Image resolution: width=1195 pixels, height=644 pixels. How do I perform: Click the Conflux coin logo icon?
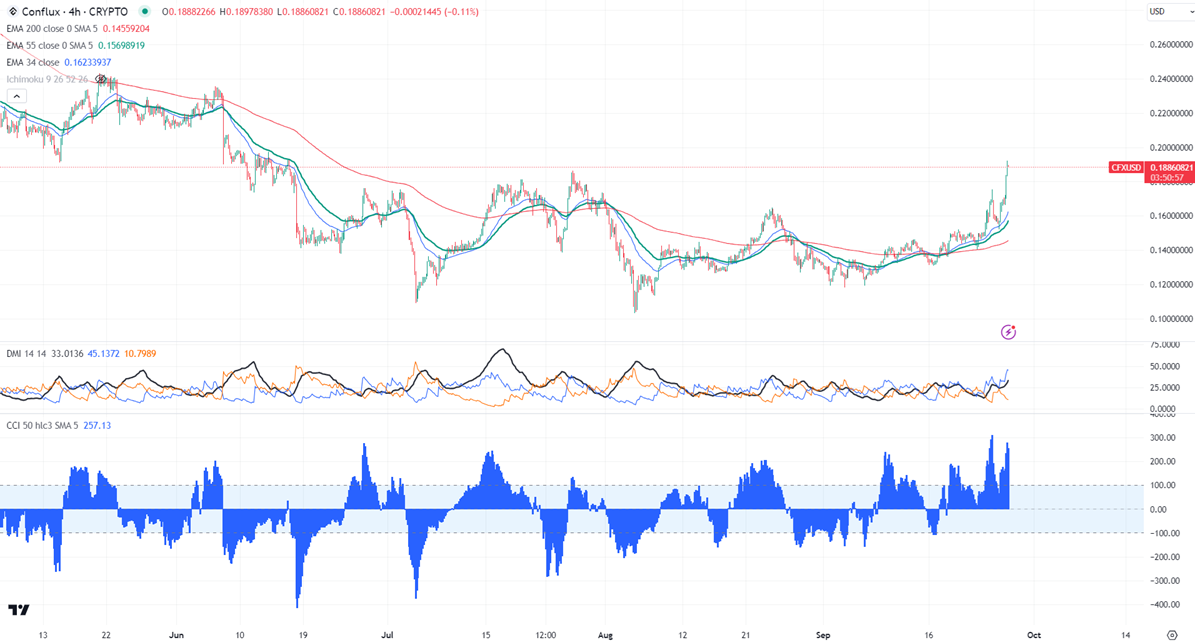12,11
